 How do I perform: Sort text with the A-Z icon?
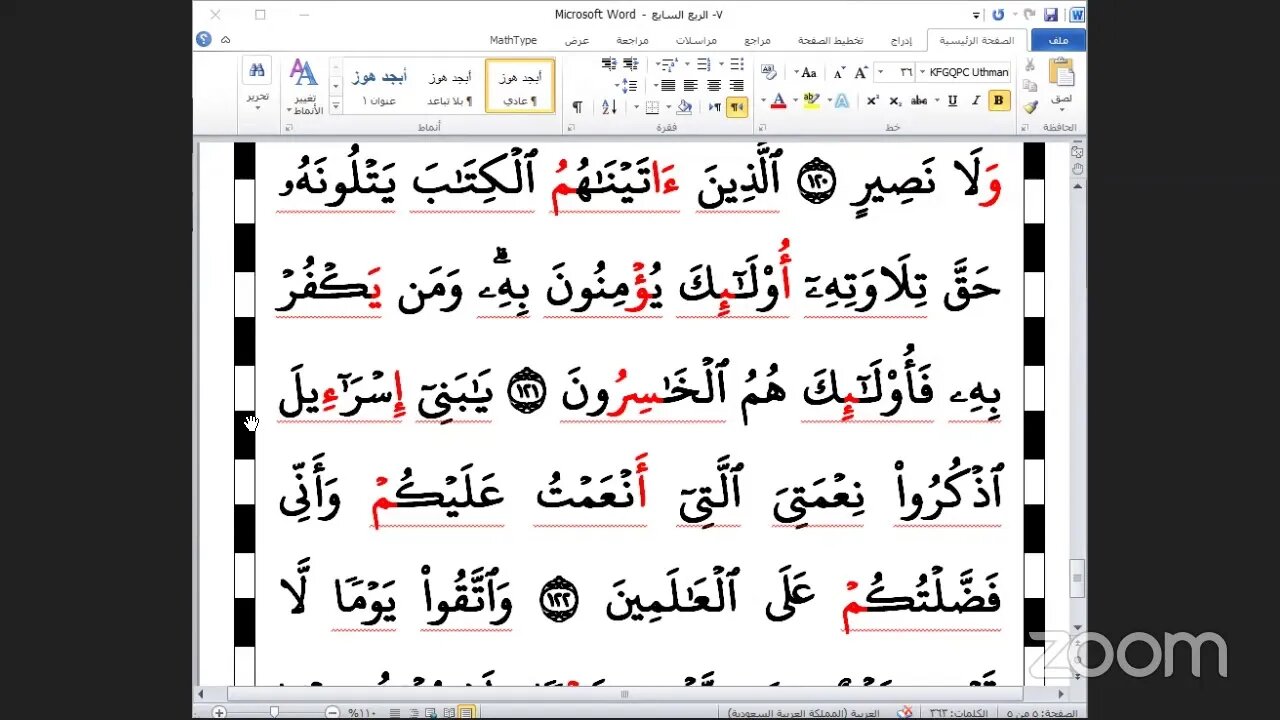click(609, 107)
